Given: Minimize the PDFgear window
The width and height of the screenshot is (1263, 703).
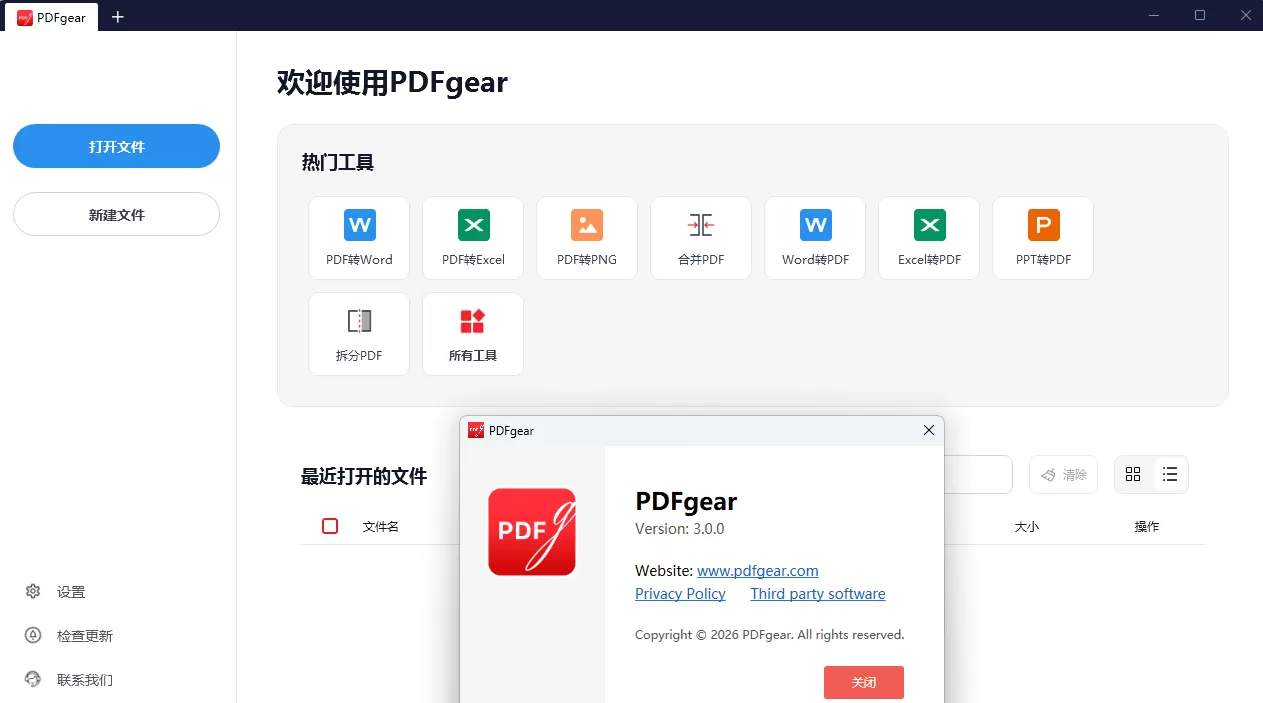Looking at the screenshot, I should pyautogui.click(x=1155, y=15).
